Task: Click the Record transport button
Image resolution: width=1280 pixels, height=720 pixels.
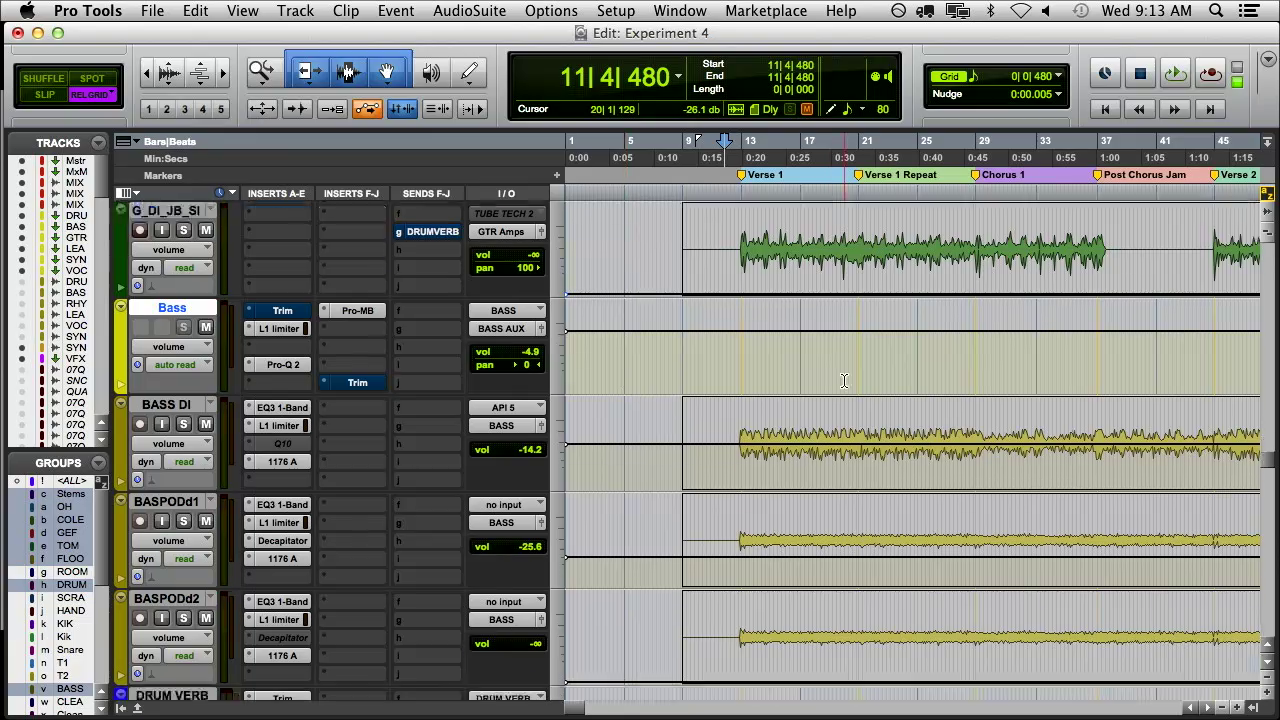Action: tap(1210, 73)
